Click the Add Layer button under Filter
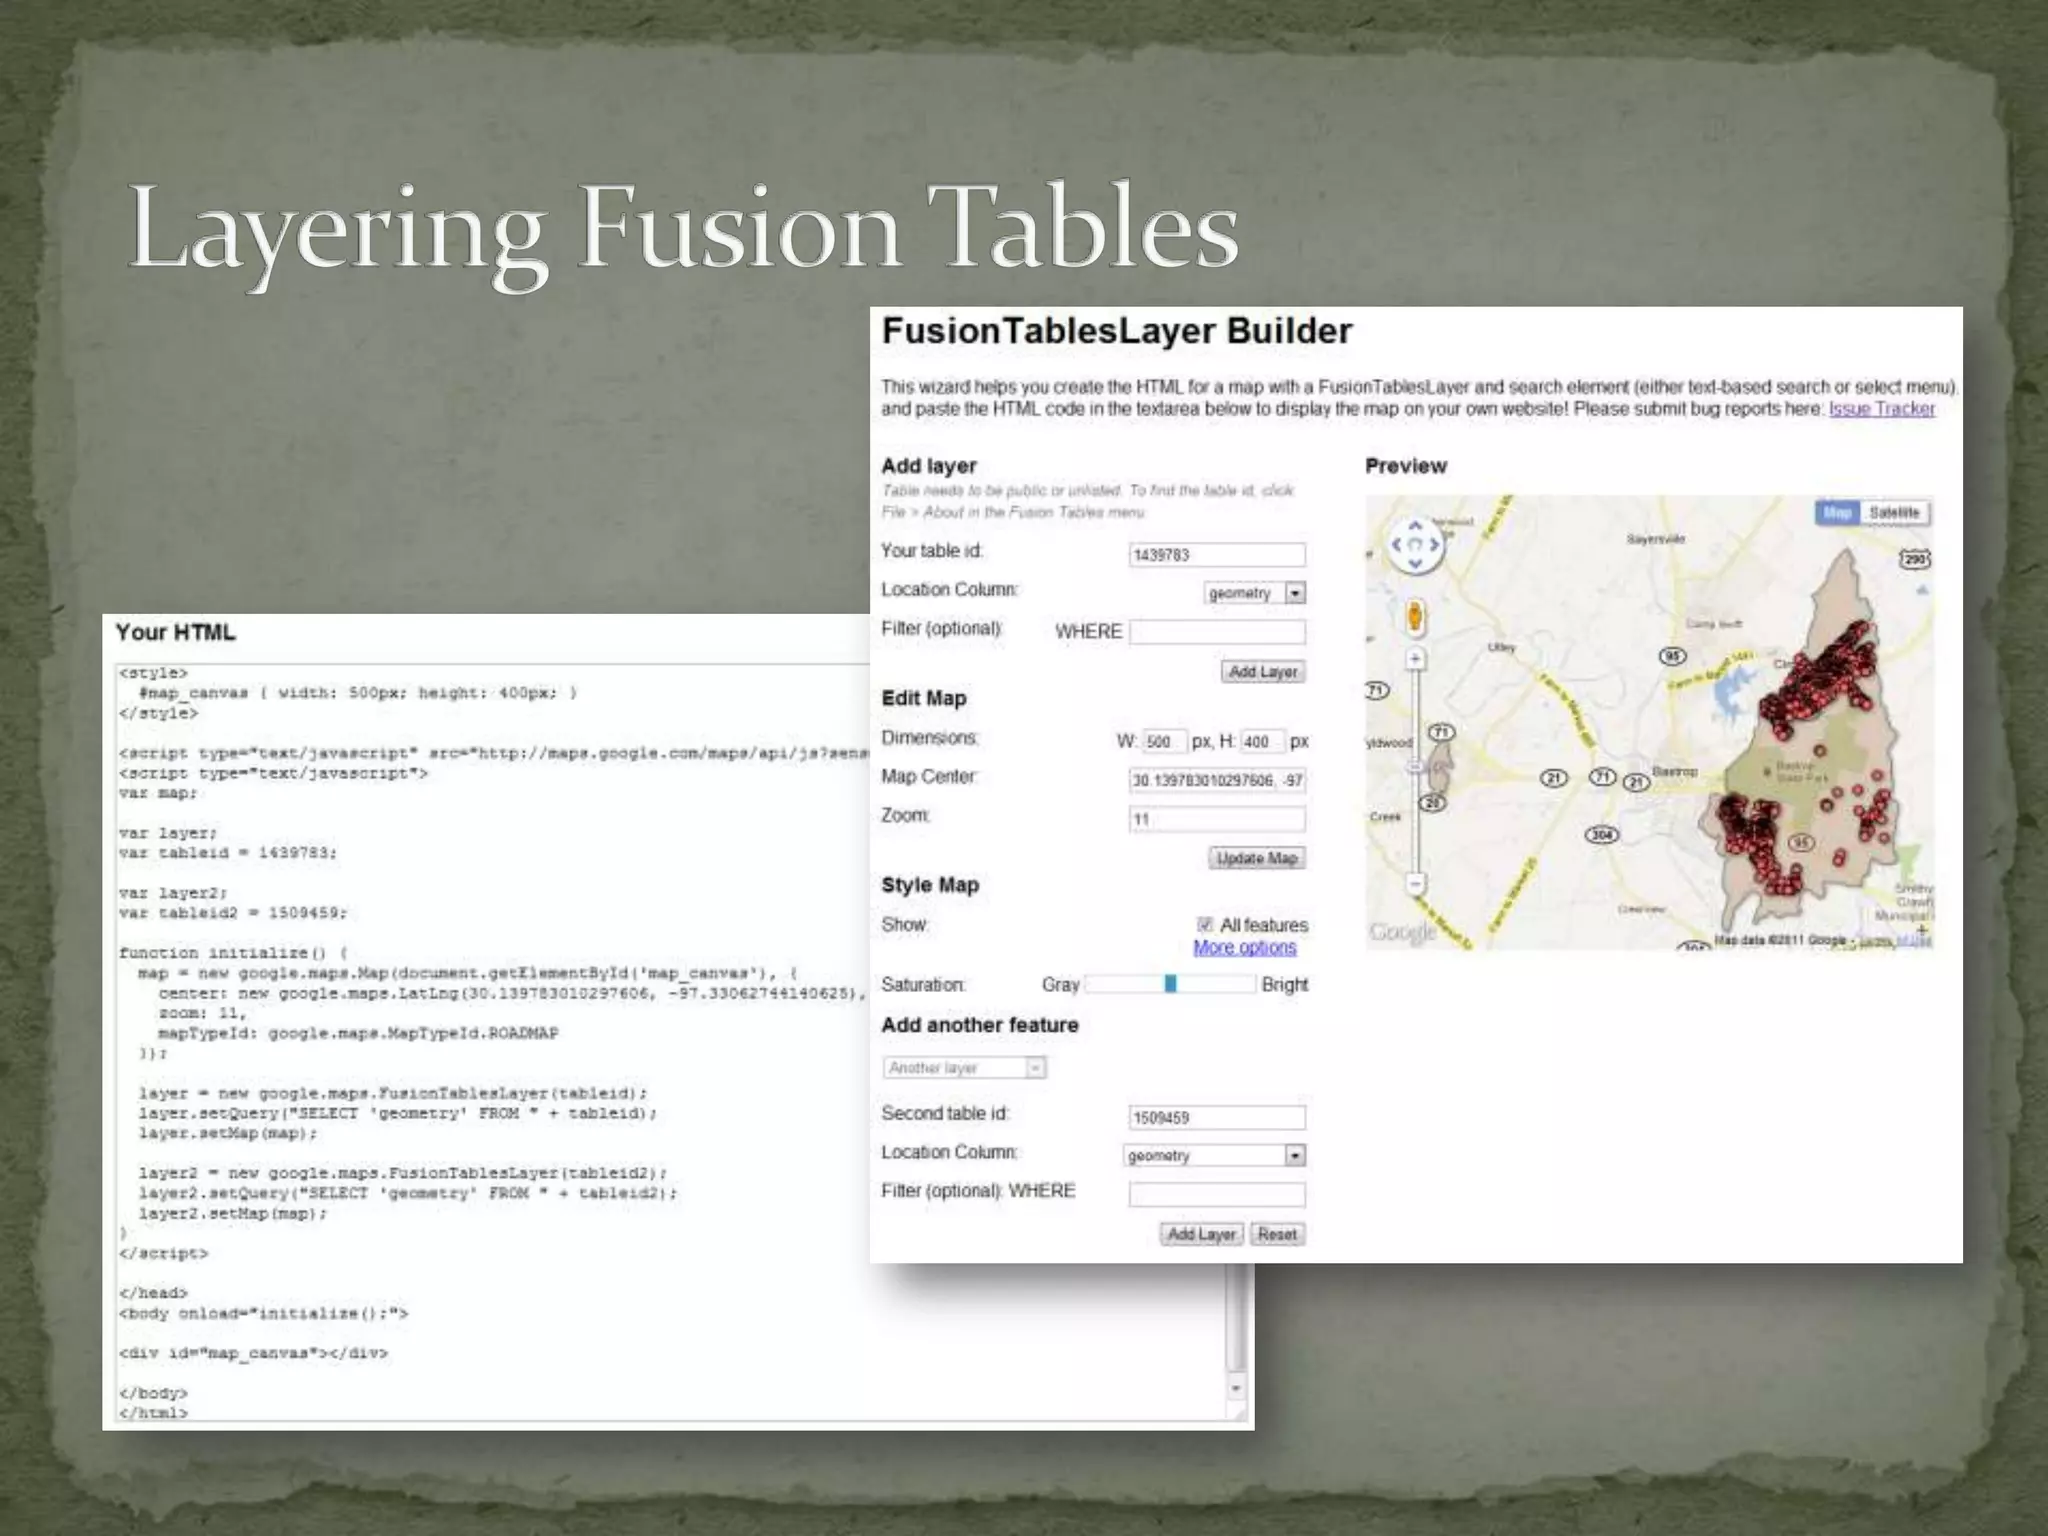 click(1263, 672)
